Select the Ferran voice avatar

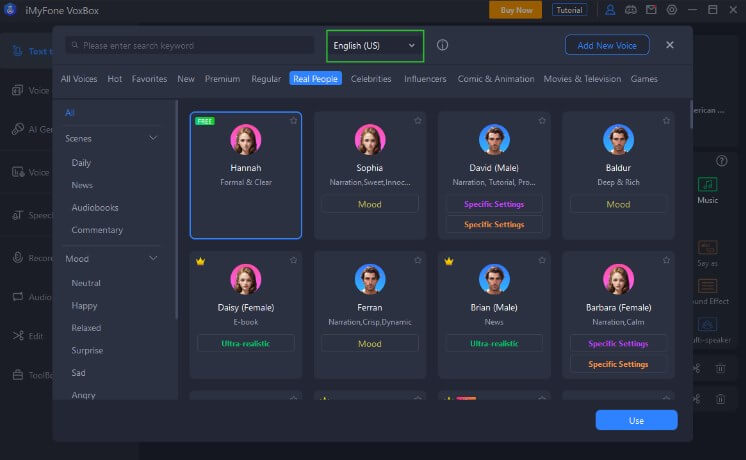(x=370, y=279)
